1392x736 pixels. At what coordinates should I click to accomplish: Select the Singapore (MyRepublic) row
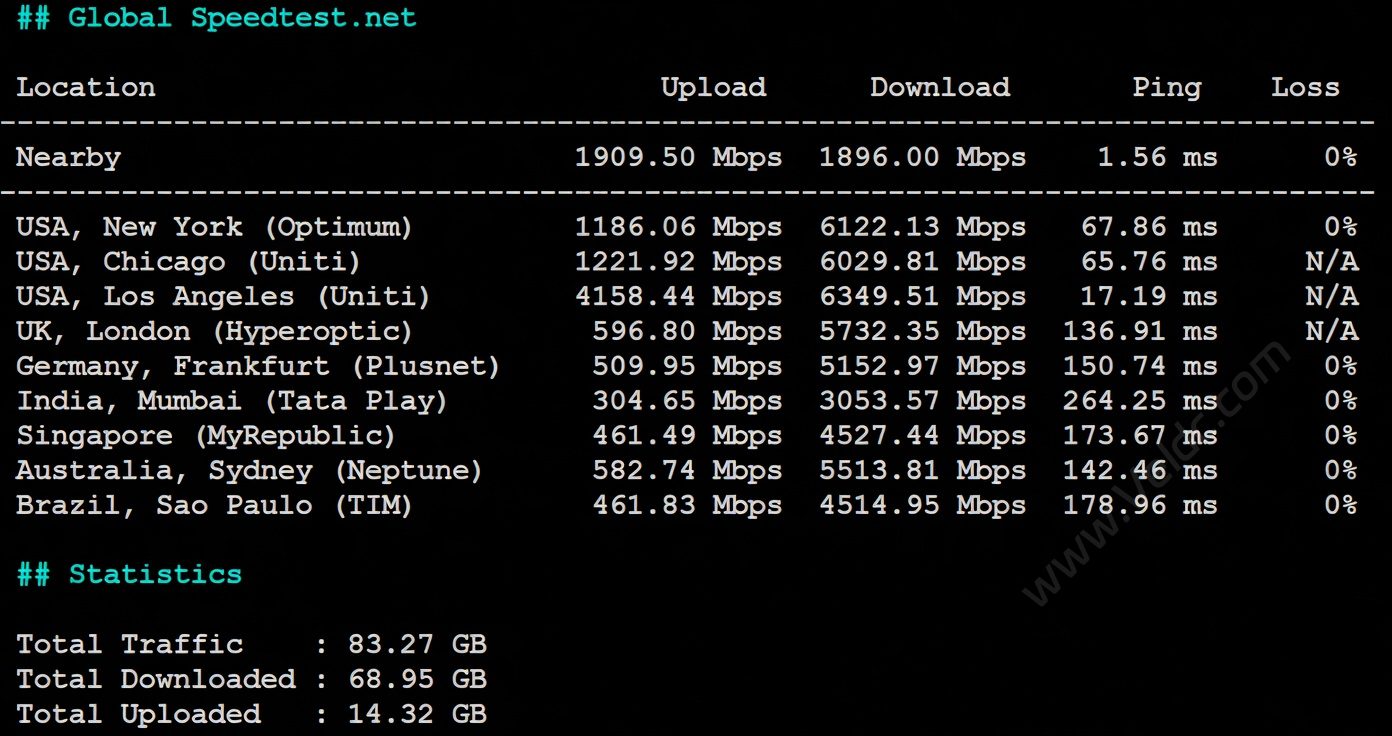coord(687,436)
